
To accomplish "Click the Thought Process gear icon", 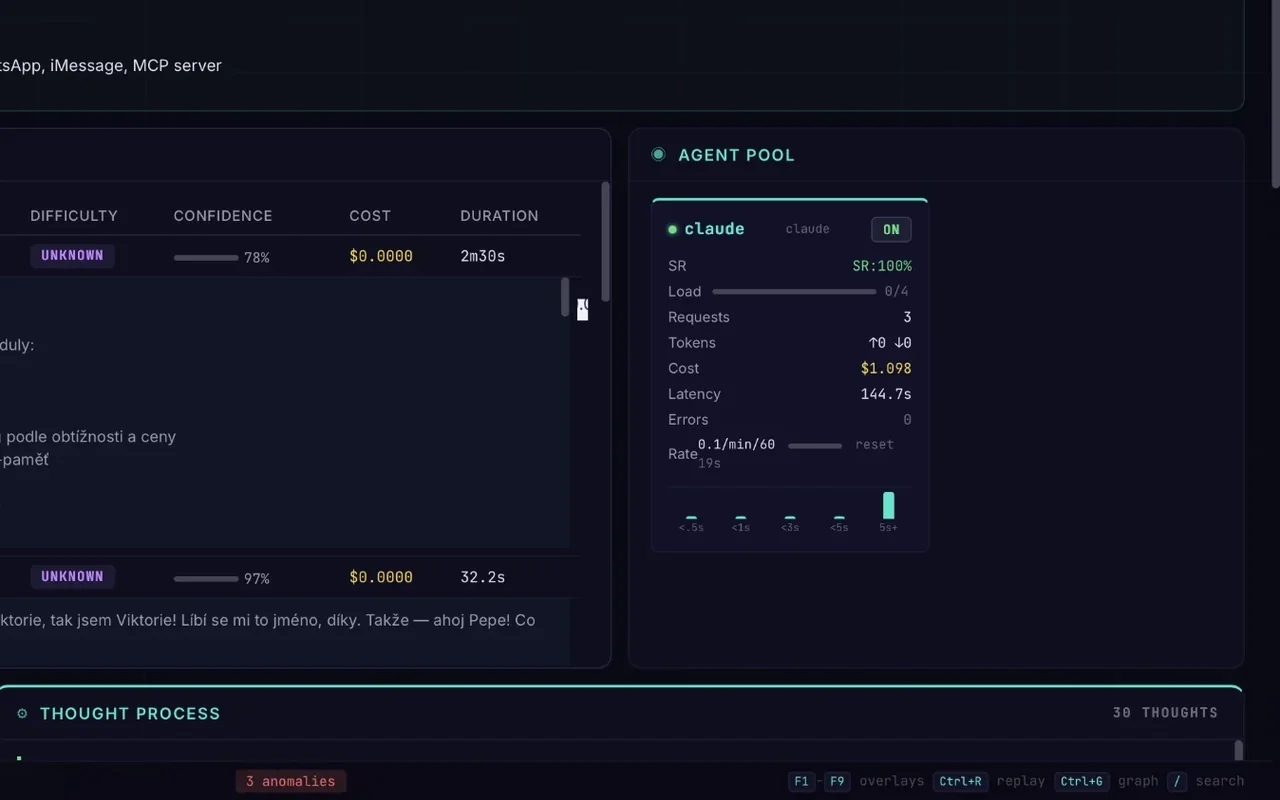I will click(x=22, y=713).
